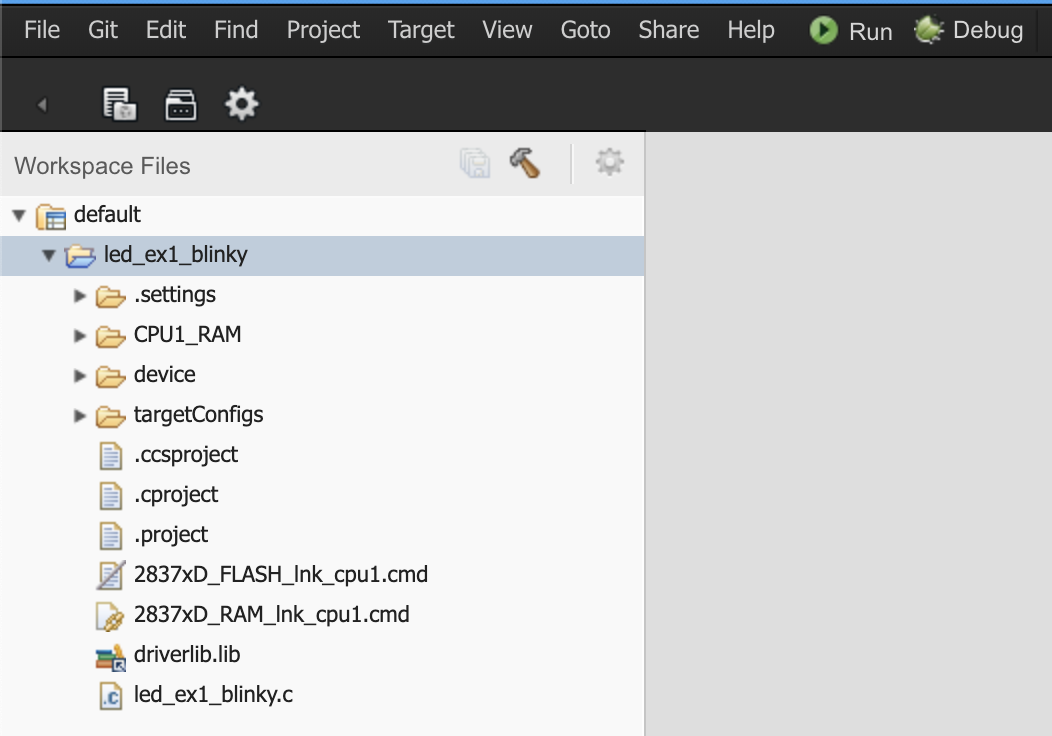Expand the targetConfigs folder
Image resolution: width=1052 pixels, height=736 pixels.
(81, 415)
